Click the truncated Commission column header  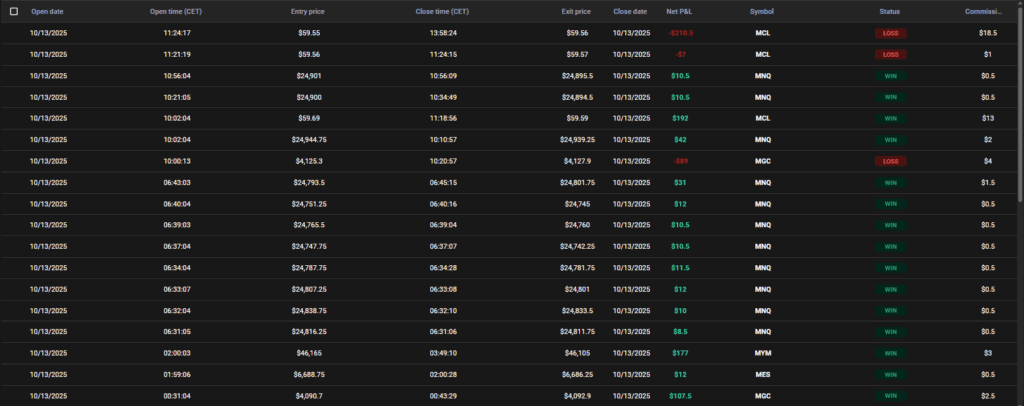click(x=985, y=11)
